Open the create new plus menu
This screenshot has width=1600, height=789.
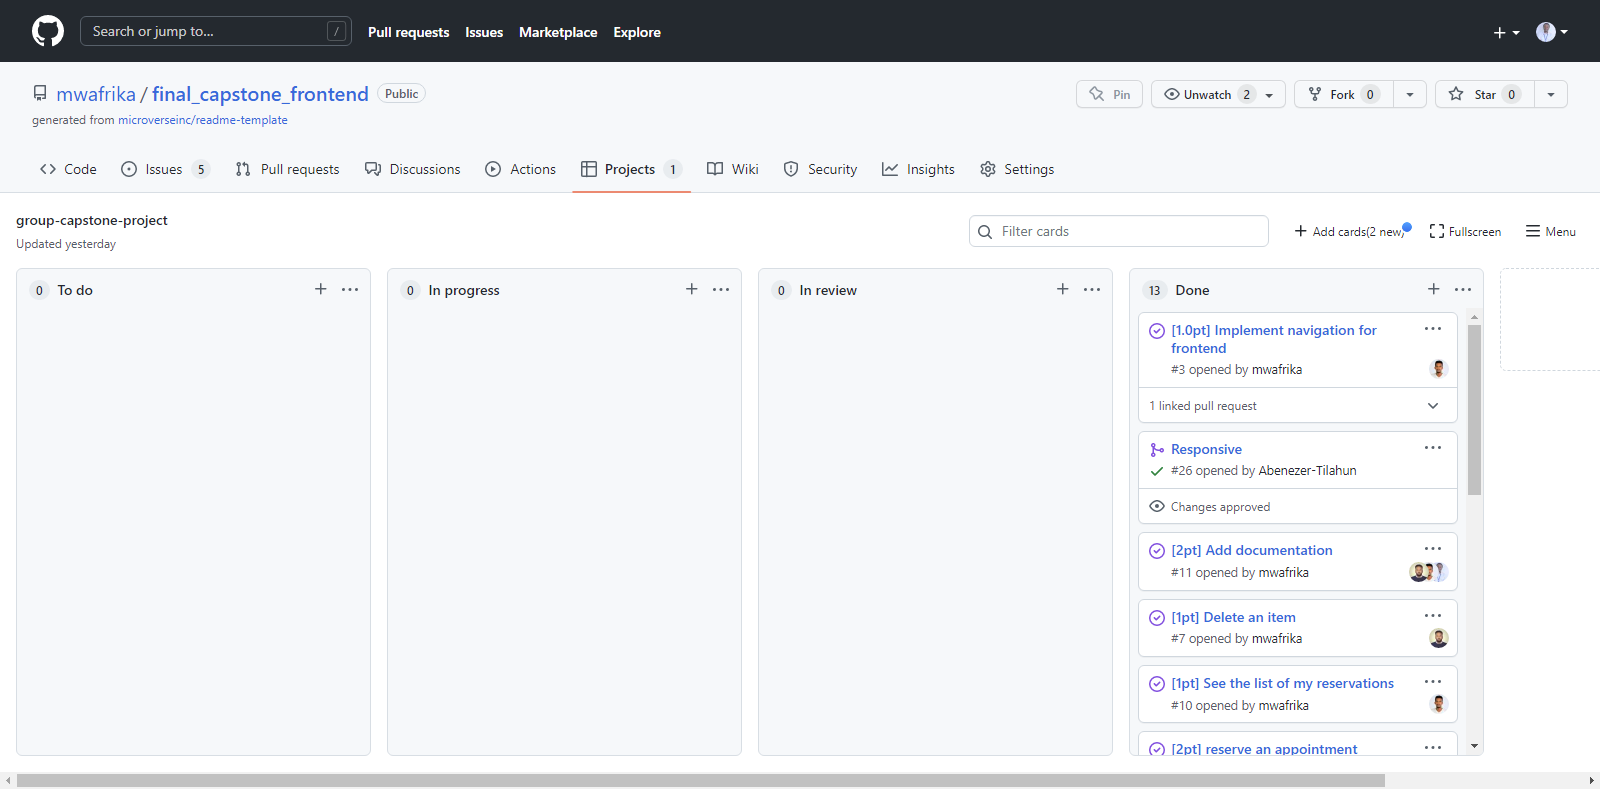tap(1506, 32)
